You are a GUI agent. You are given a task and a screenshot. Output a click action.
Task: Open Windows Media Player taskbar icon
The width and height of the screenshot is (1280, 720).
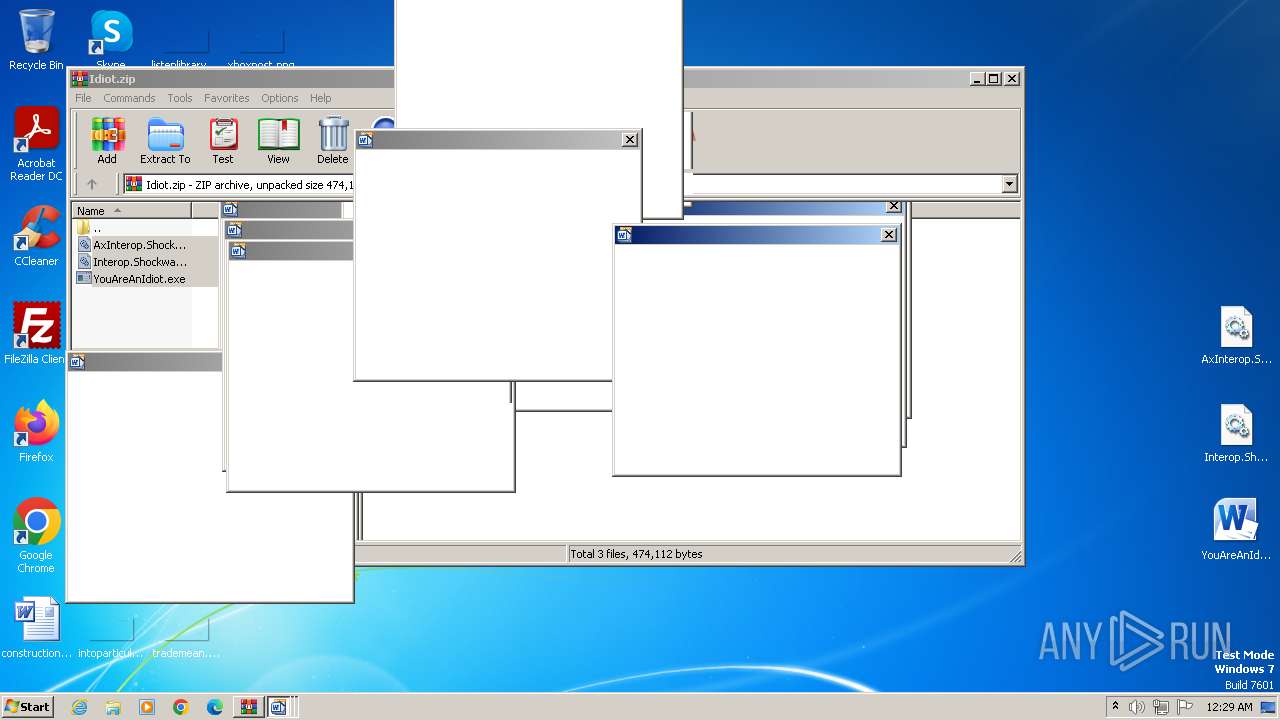tap(147, 707)
